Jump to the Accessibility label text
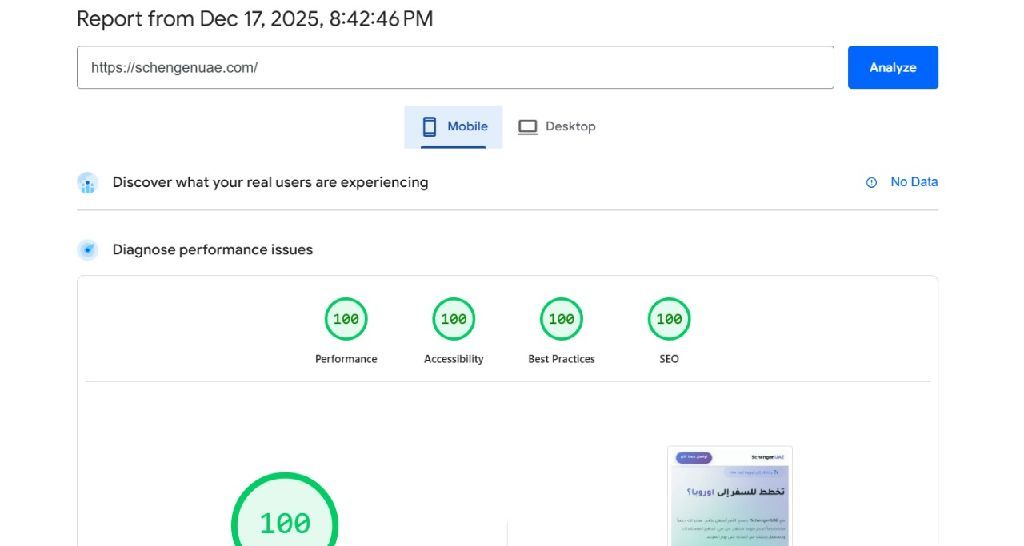The height and width of the screenshot is (546, 1024). (453, 359)
